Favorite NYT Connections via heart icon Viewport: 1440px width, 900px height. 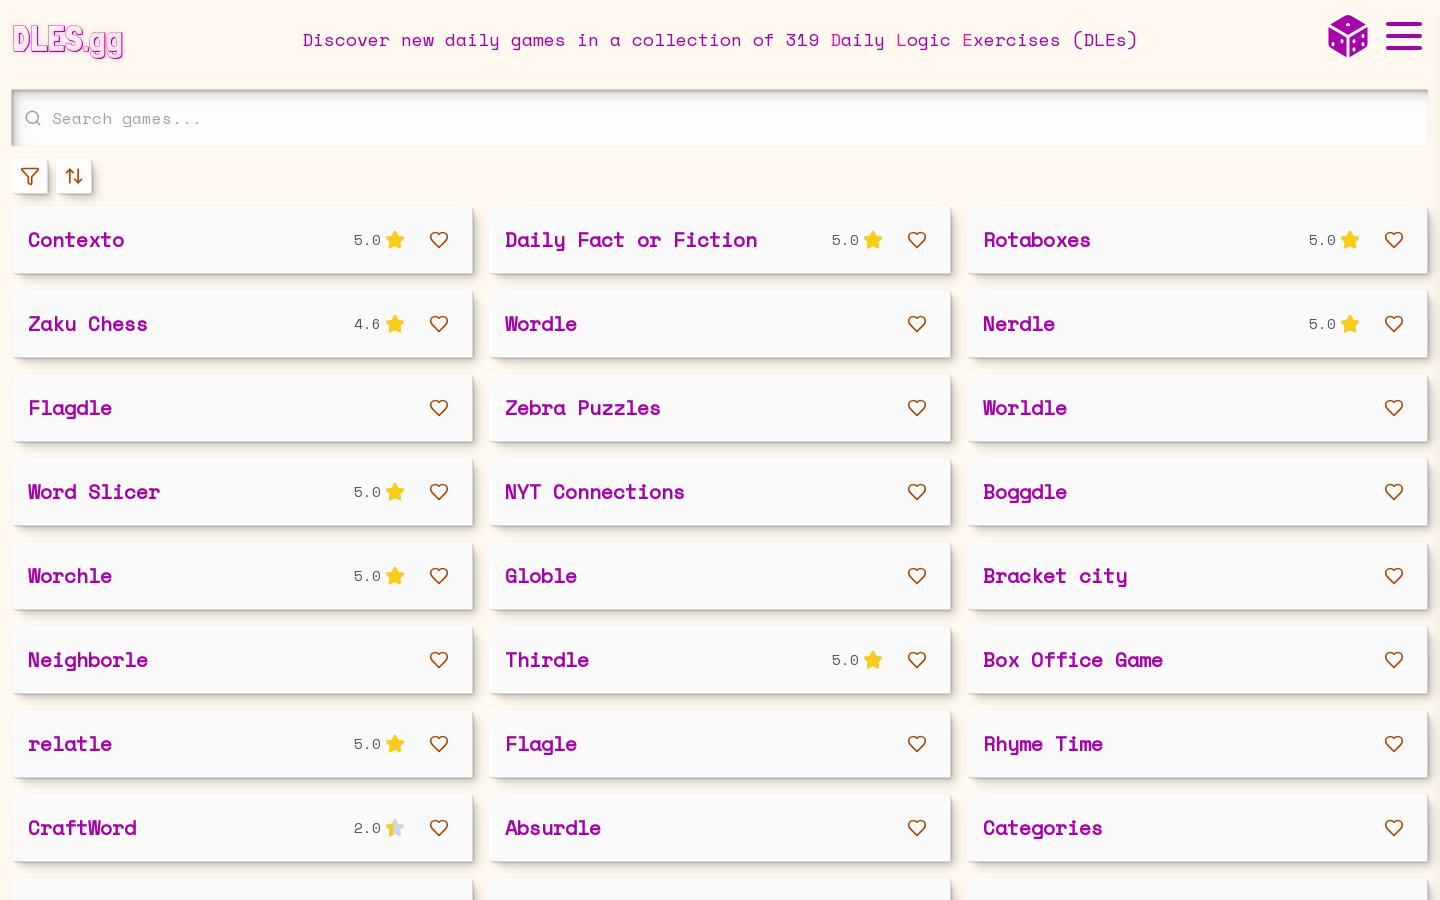(x=917, y=492)
